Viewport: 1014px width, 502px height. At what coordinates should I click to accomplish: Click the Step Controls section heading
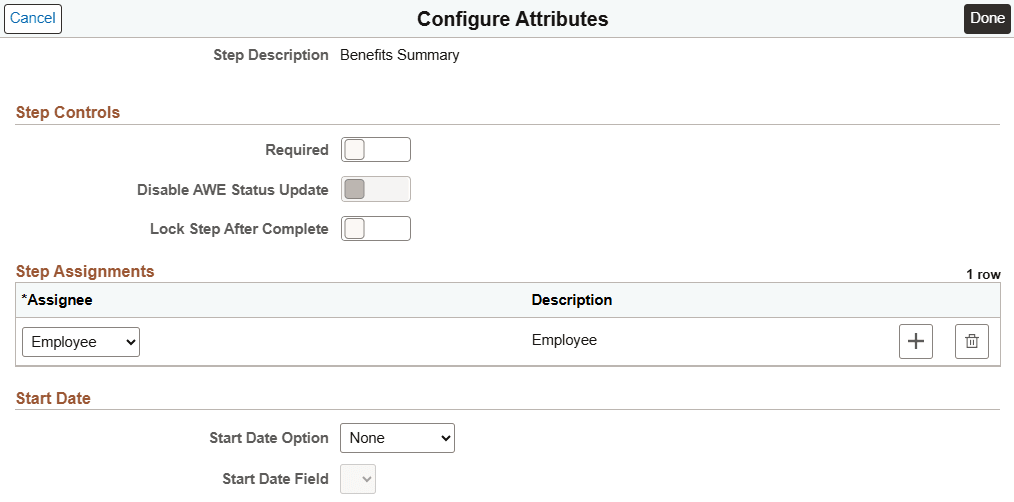pyautogui.click(x=68, y=112)
